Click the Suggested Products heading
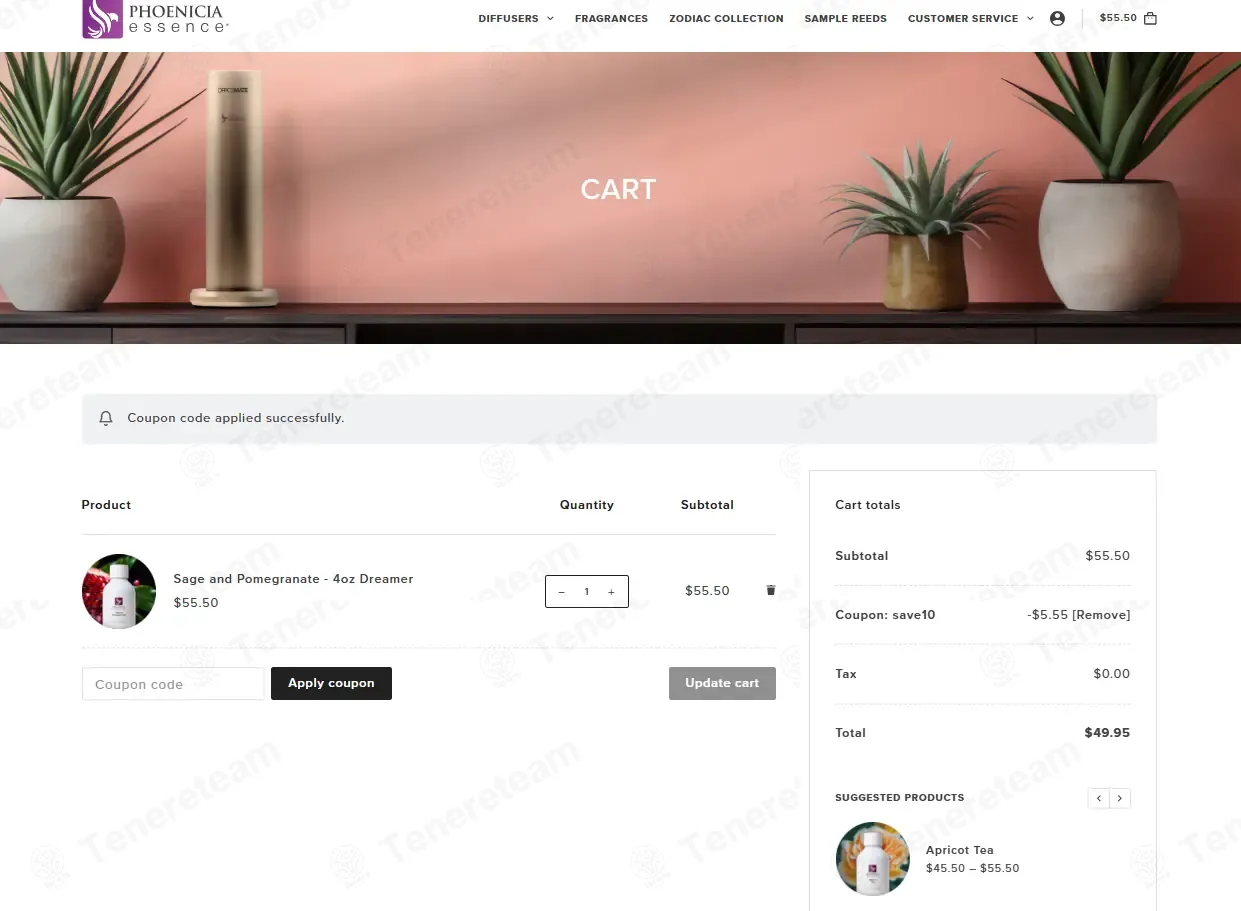The height and width of the screenshot is (911, 1241). point(899,798)
